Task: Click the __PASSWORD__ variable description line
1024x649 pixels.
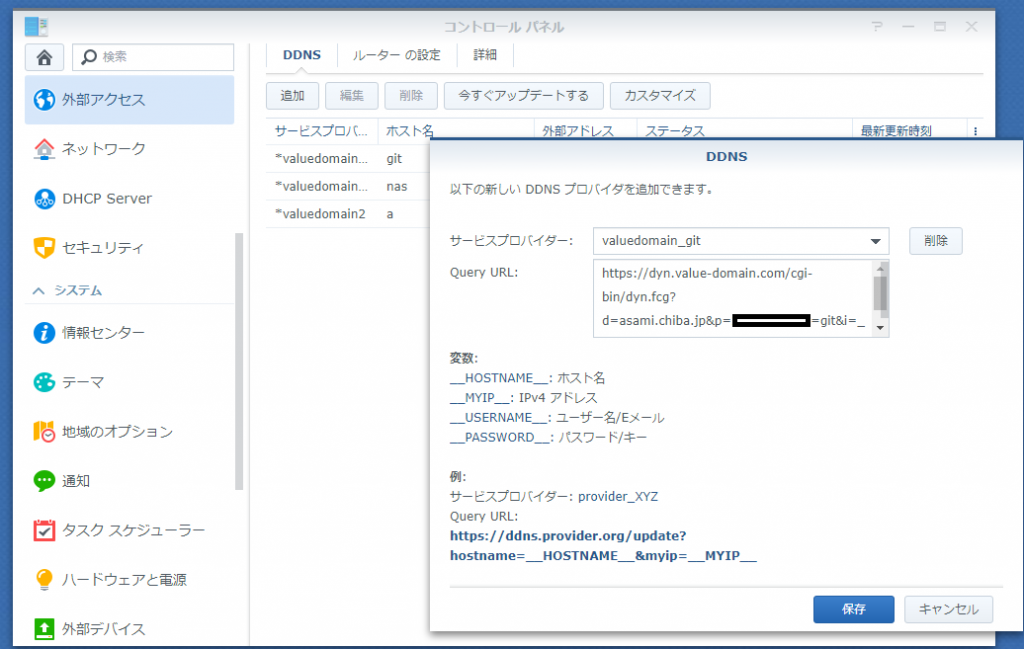Action: (x=548, y=437)
